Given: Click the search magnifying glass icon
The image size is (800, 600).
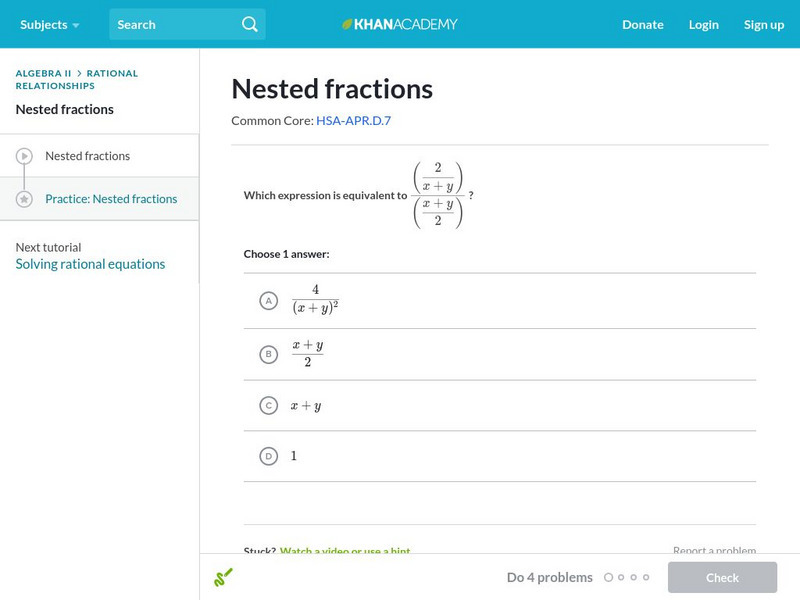Looking at the screenshot, I should [x=250, y=24].
